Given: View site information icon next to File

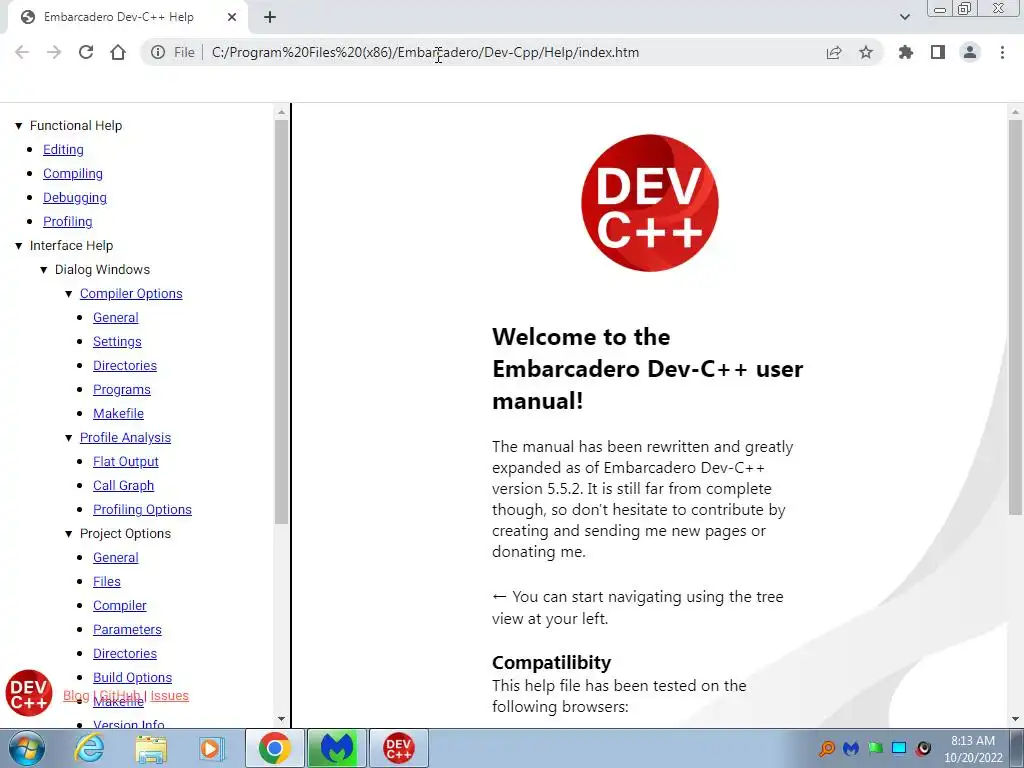Looking at the screenshot, I should (158, 52).
